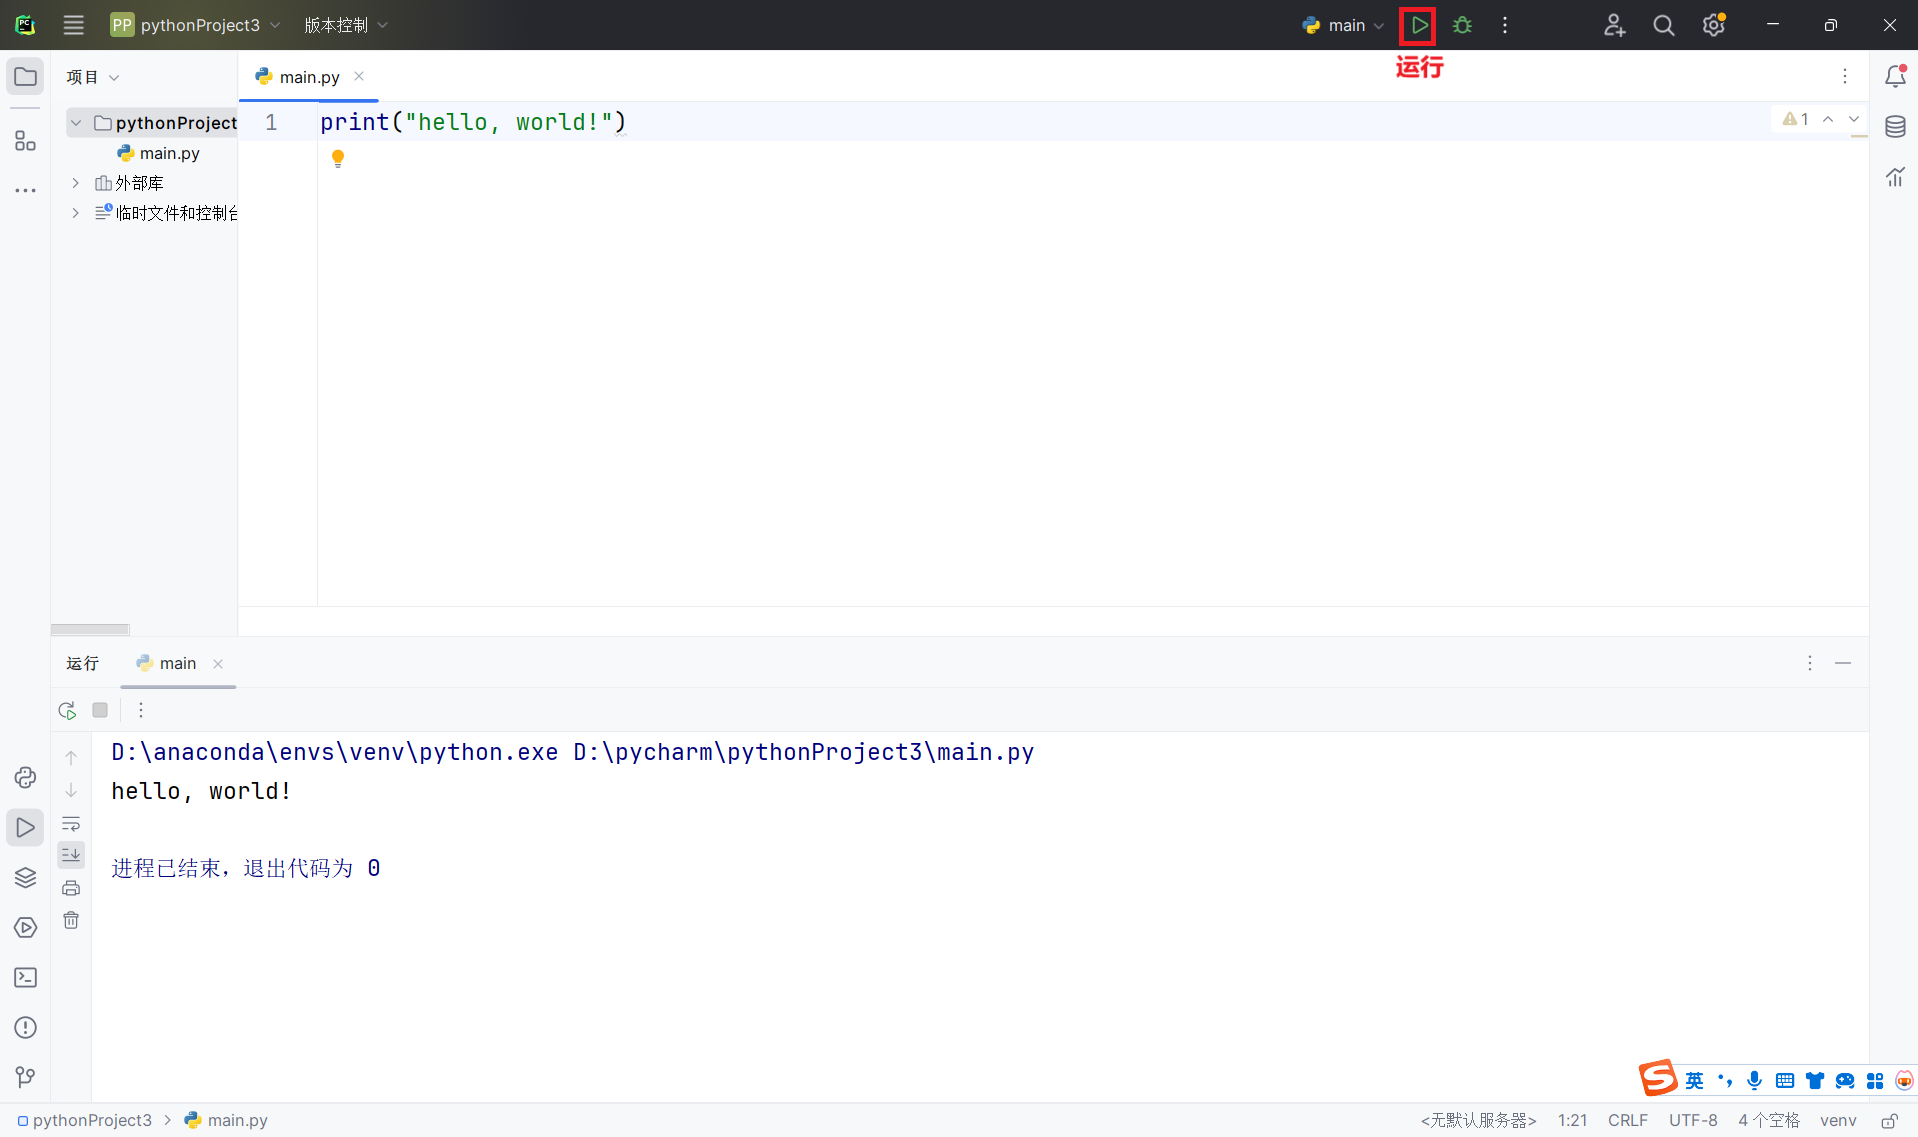The width and height of the screenshot is (1918, 1137).
Task: Open Run panel options menu
Action: 1810,663
